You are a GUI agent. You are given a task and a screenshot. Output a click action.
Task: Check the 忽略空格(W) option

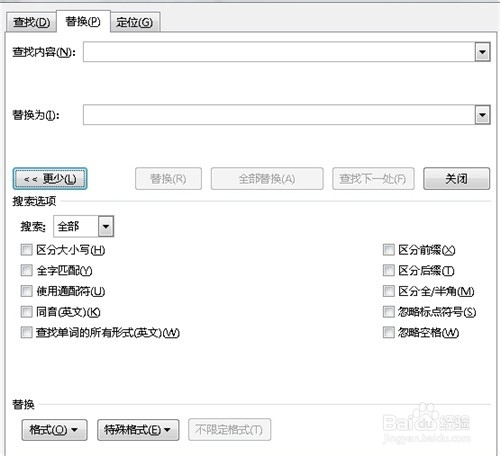click(x=389, y=332)
